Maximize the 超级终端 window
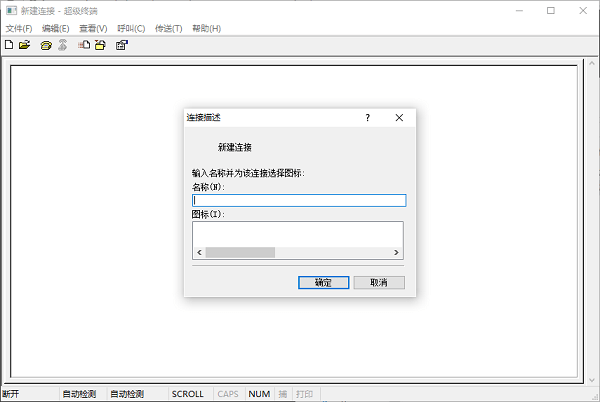This screenshot has height=402, width=600. (551, 11)
